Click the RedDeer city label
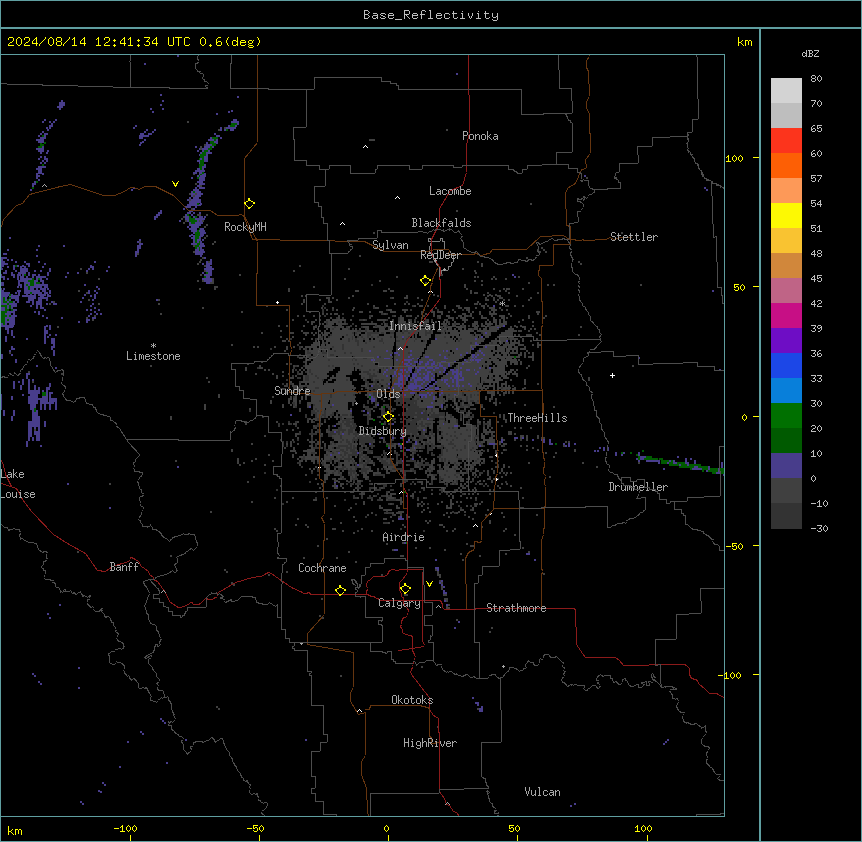This screenshot has height=842, width=862. click(440, 255)
